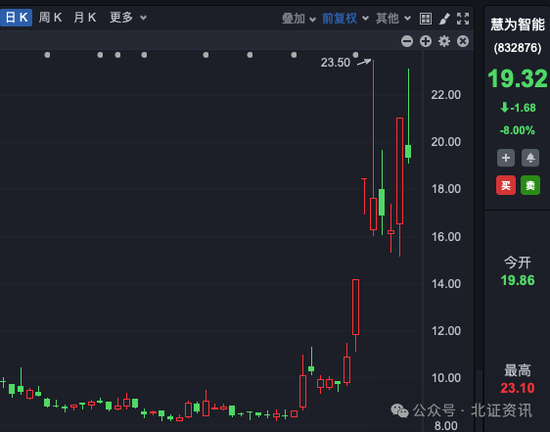
Task: Select the 日K daily chart tab
Action: click(x=16, y=17)
